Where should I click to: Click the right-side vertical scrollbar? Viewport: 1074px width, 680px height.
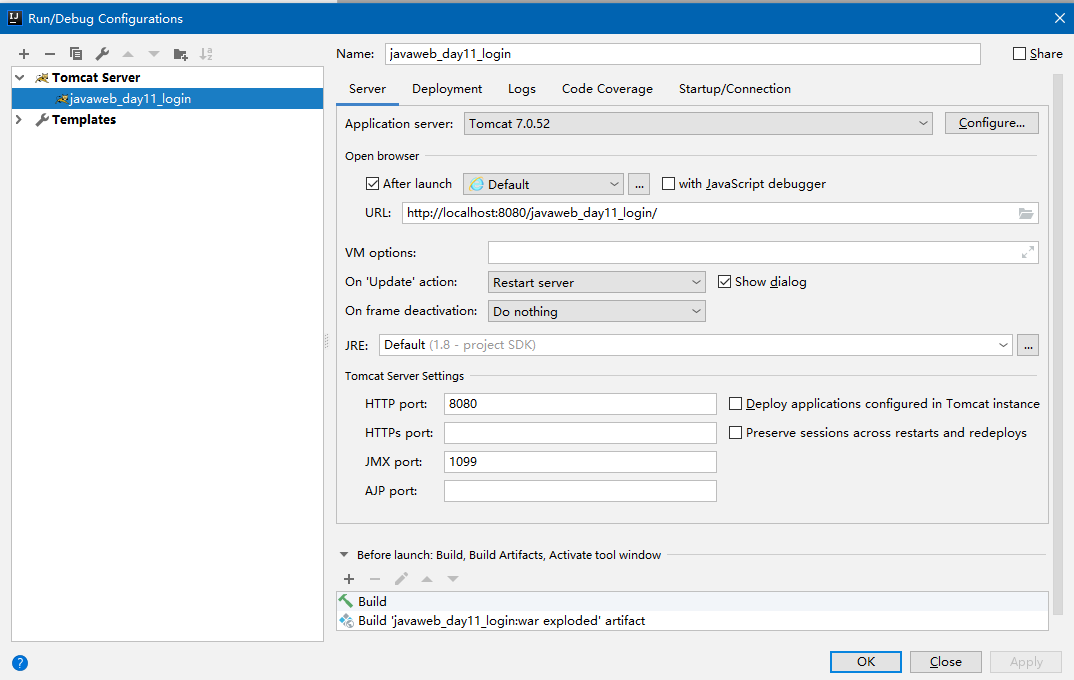pyautogui.click(x=1059, y=342)
